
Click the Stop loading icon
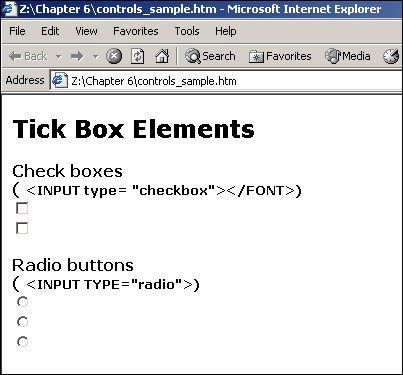[x=114, y=56]
